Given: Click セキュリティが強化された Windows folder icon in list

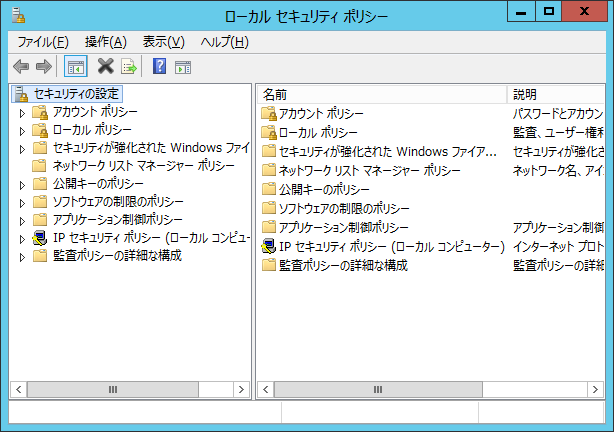Looking at the screenshot, I should click(x=269, y=151).
